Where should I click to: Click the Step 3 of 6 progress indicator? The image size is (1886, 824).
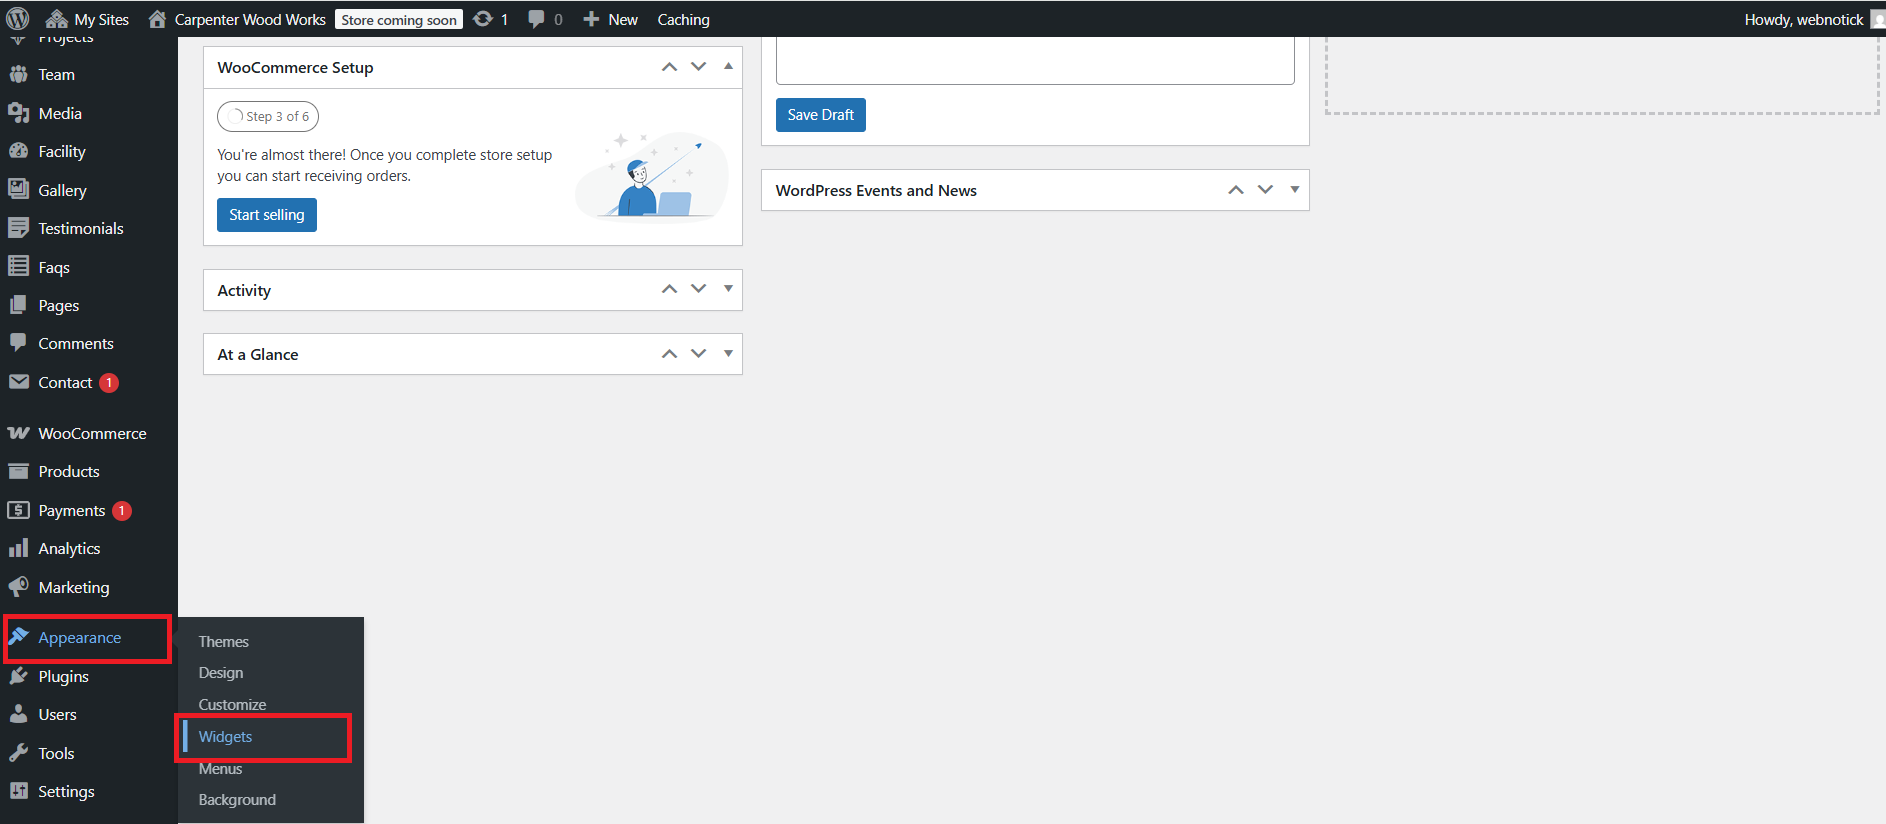tap(268, 116)
